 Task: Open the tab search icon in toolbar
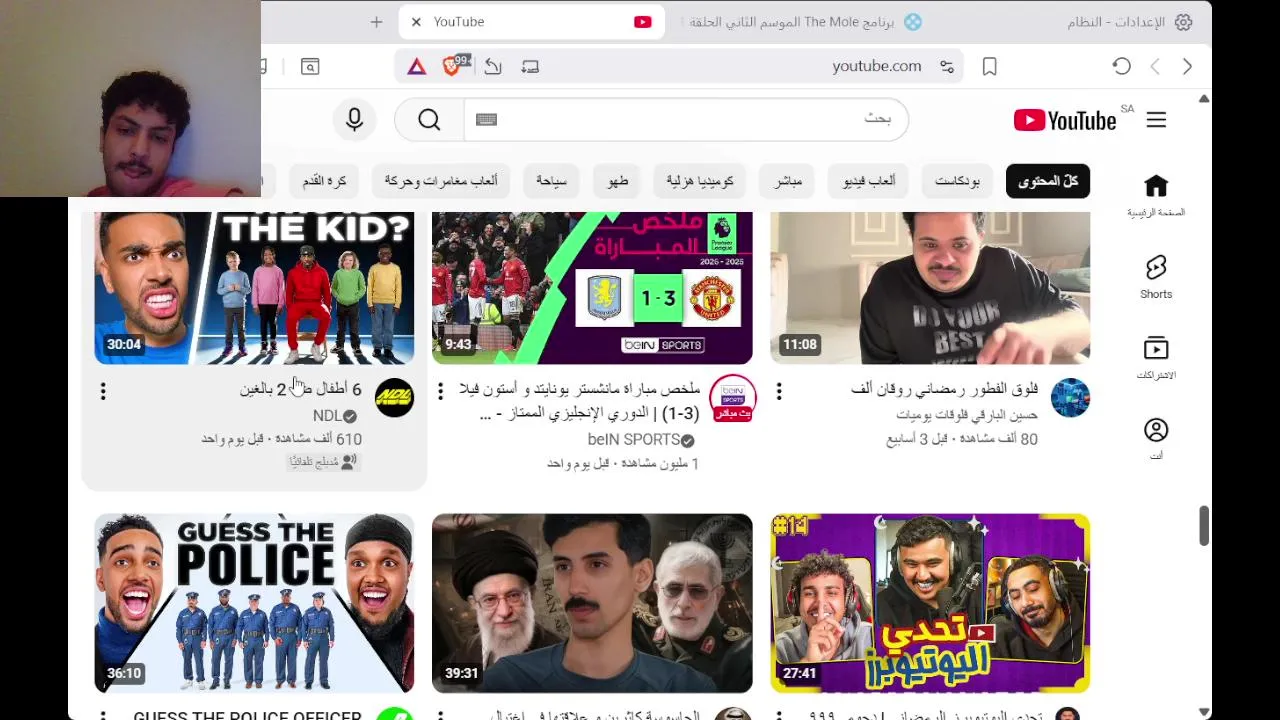tap(310, 66)
